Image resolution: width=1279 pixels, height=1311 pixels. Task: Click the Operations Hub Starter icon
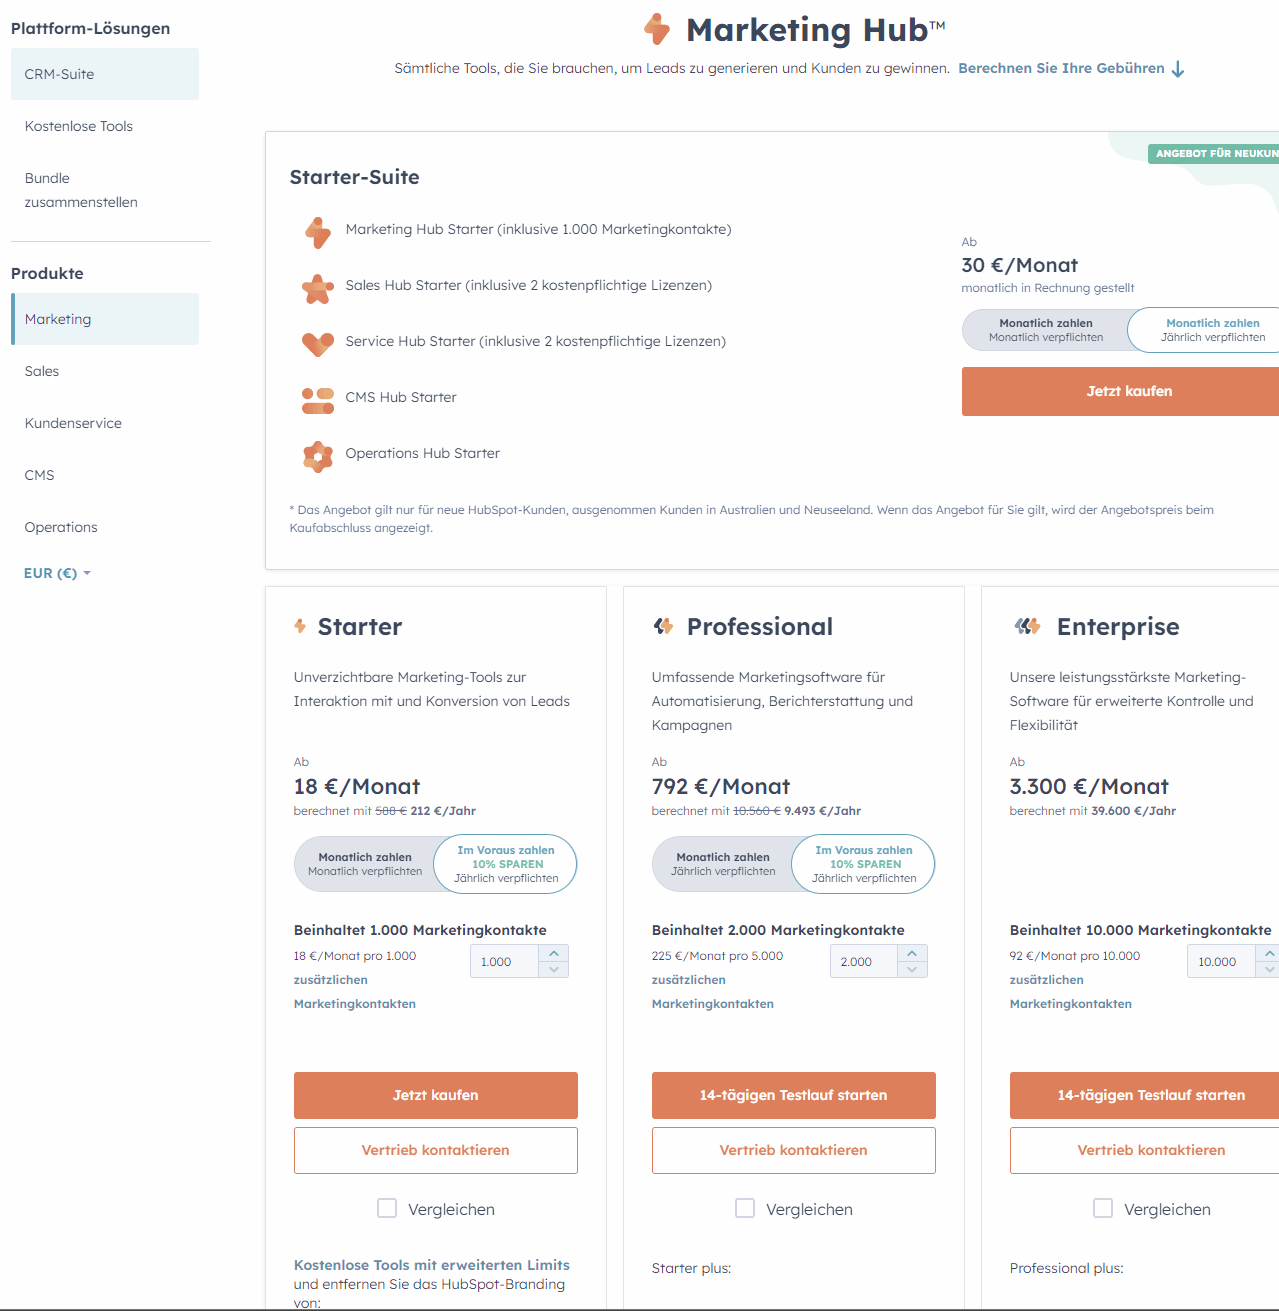point(318,456)
